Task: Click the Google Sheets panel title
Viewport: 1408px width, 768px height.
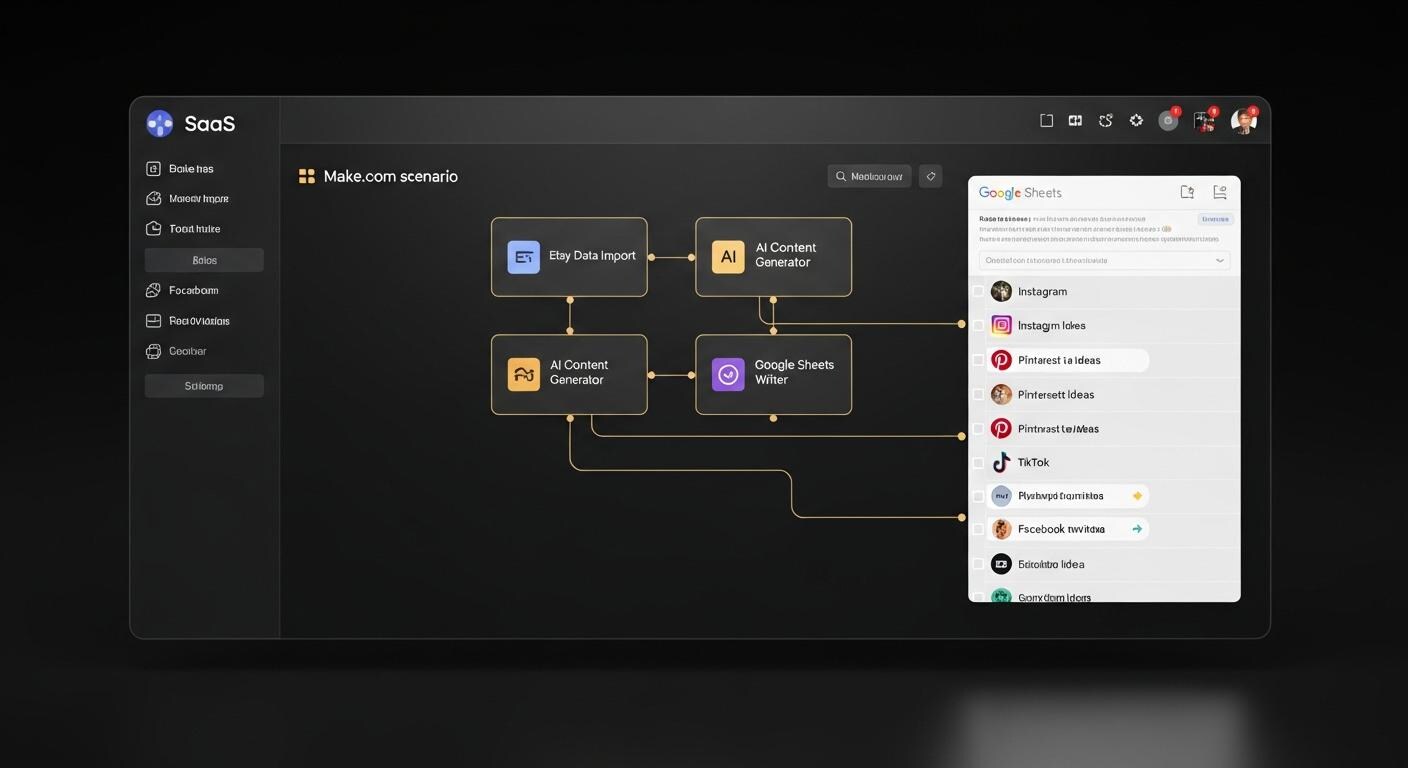Action: (x=1020, y=192)
